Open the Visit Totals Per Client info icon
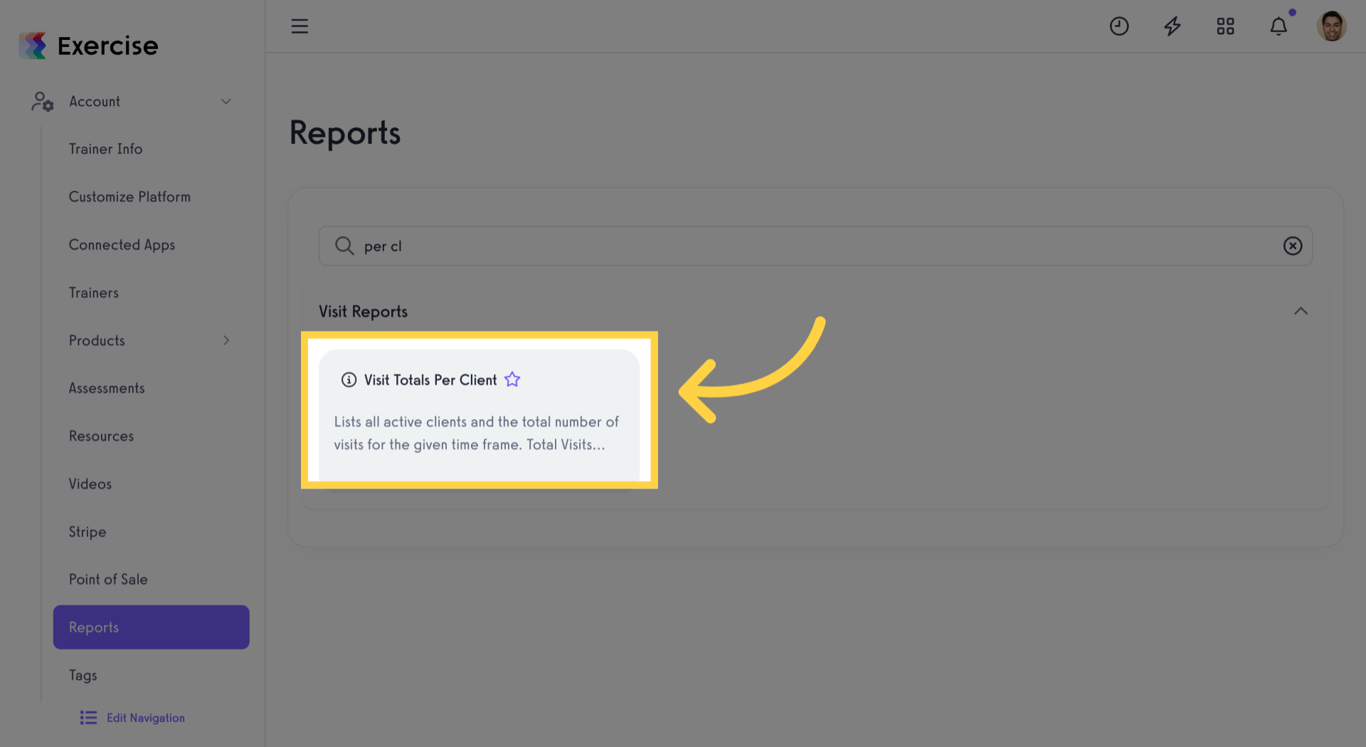The image size is (1366, 747). tap(348, 379)
